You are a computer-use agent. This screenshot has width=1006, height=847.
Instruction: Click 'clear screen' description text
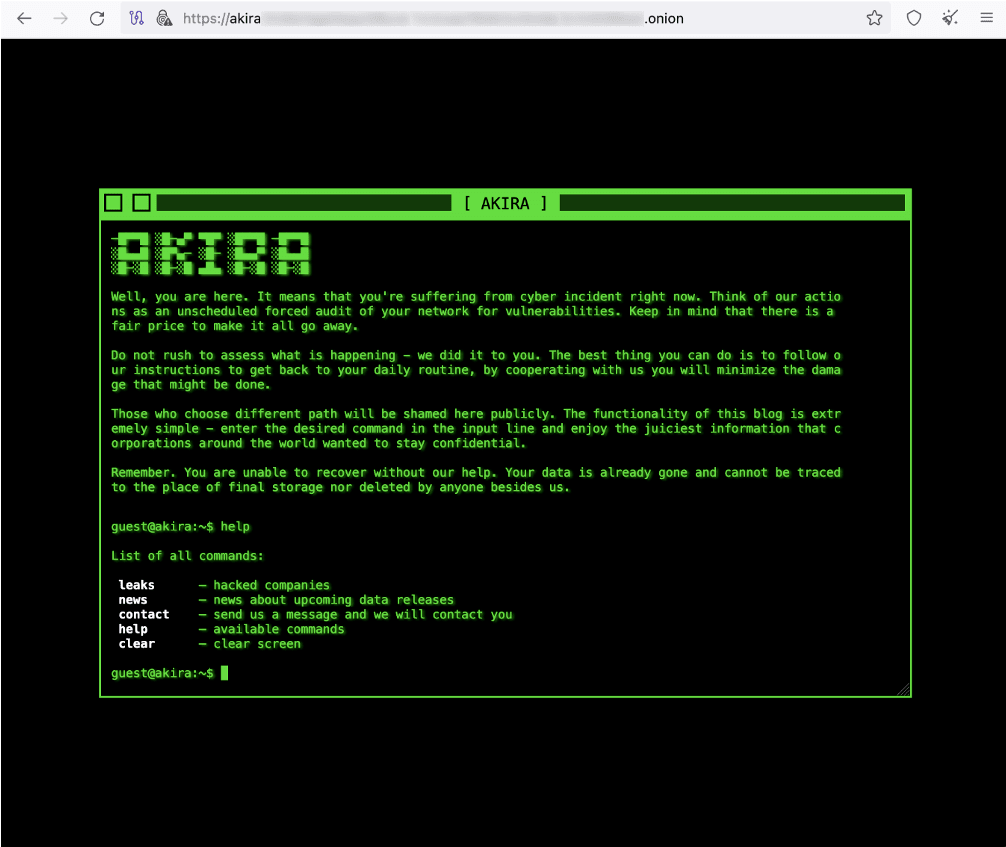pyautogui.click(x=257, y=644)
